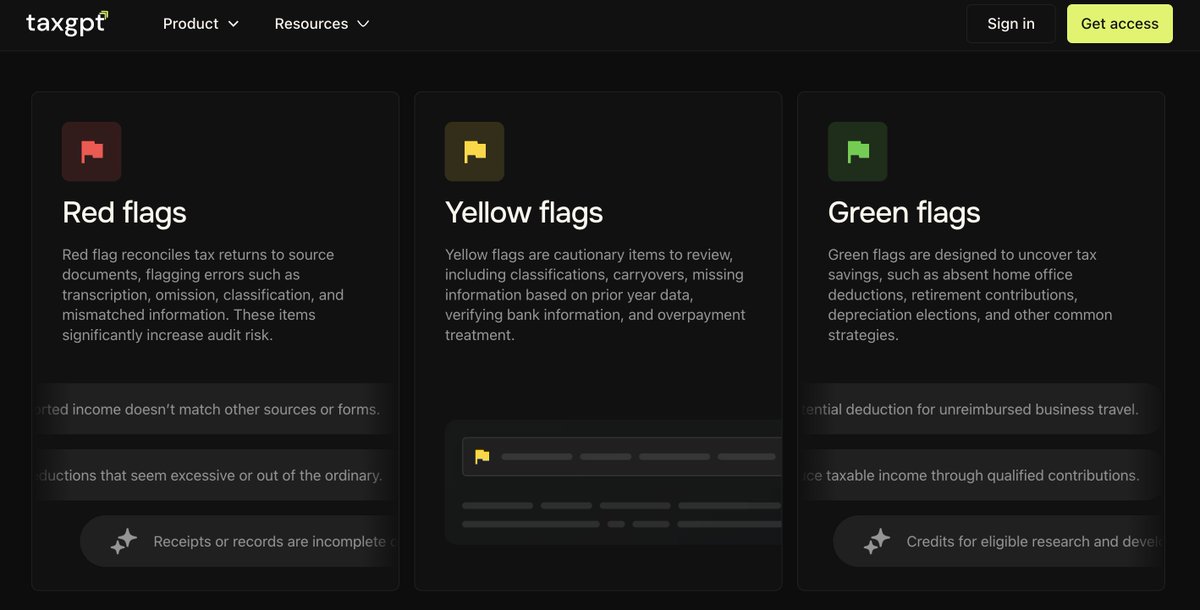The image size is (1200, 610).
Task: Select pill 'taxable income through qualified contributions'
Action: 981,475
